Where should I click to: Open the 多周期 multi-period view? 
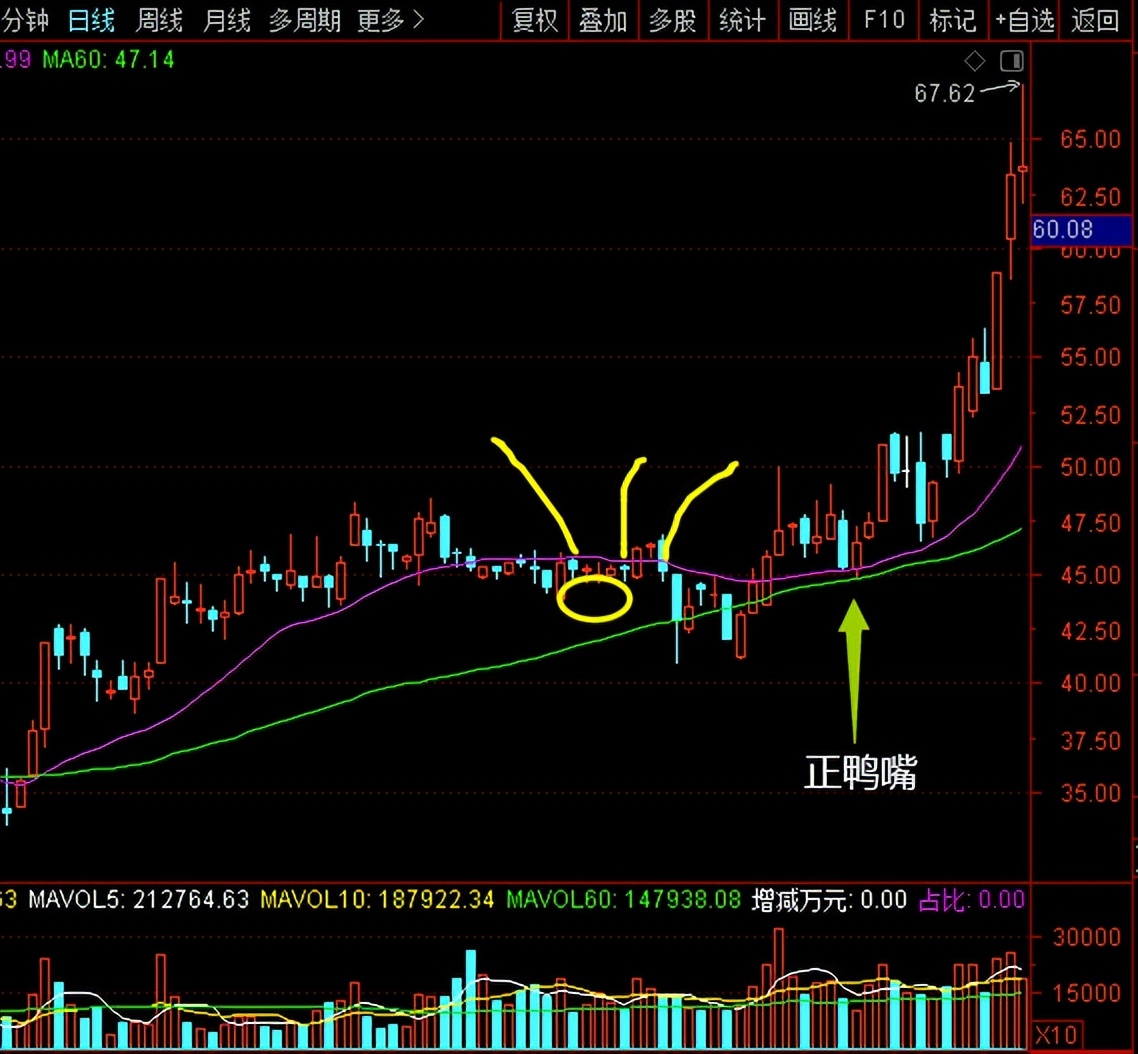tap(305, 20)
